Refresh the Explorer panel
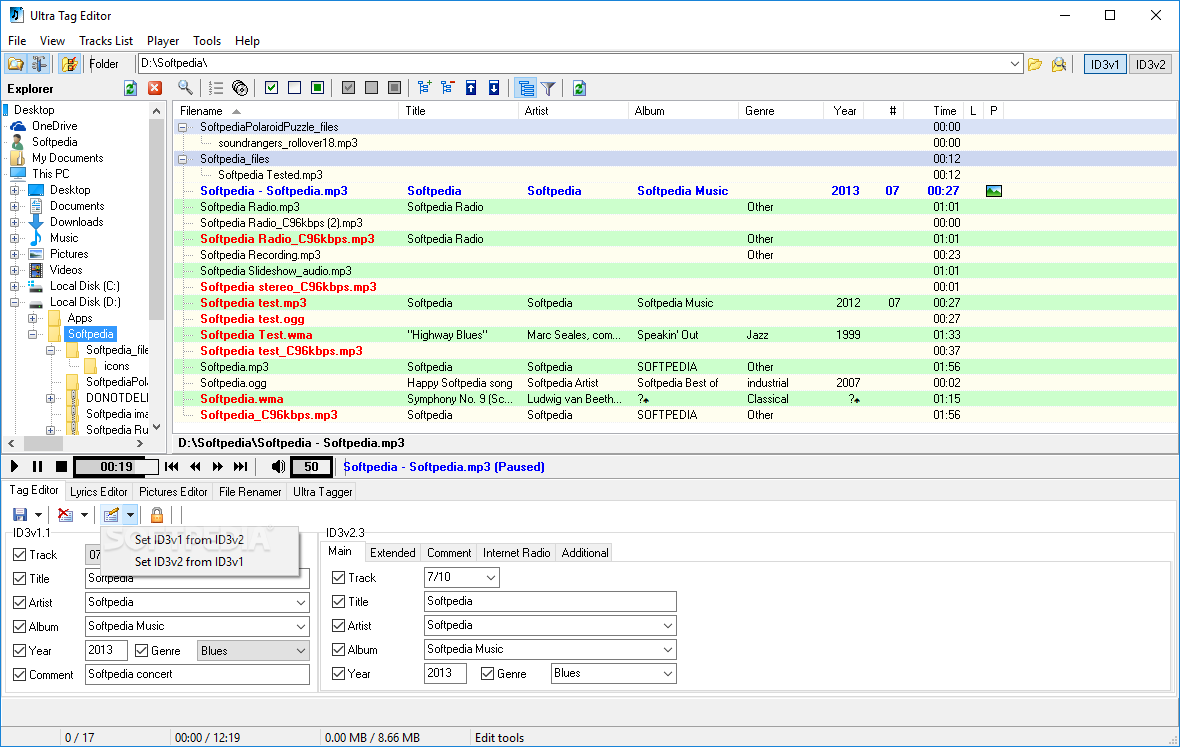Screen dimensions: 1180x747 click(130, 88)
